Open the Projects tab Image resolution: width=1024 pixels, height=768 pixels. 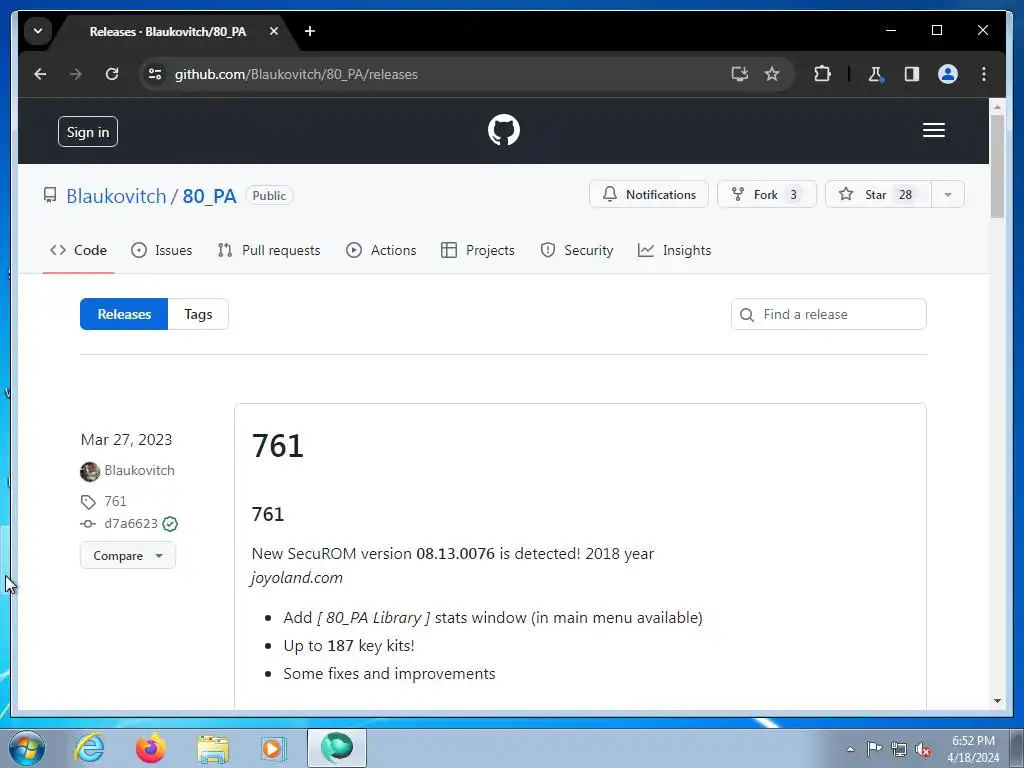(x=477, y=250)
